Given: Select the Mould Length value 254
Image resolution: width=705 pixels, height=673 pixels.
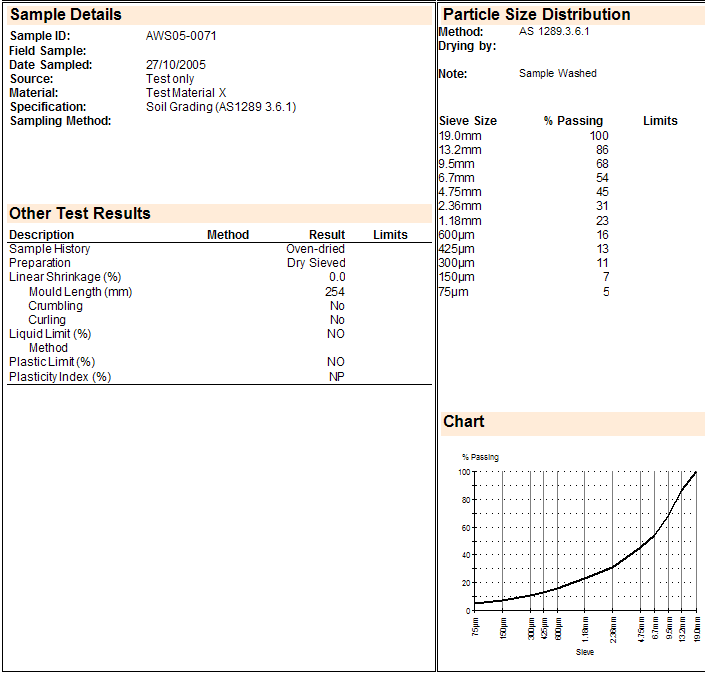Looking at the screenshot, I should [335, 292].
